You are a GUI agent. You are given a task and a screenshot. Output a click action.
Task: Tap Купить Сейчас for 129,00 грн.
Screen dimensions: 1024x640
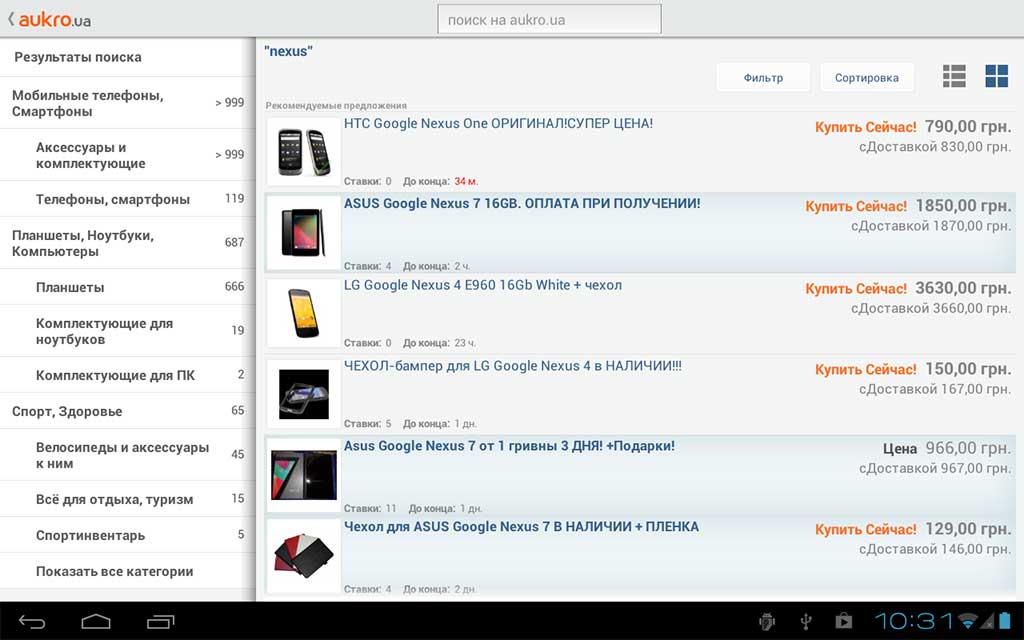[x=865, y=530]
